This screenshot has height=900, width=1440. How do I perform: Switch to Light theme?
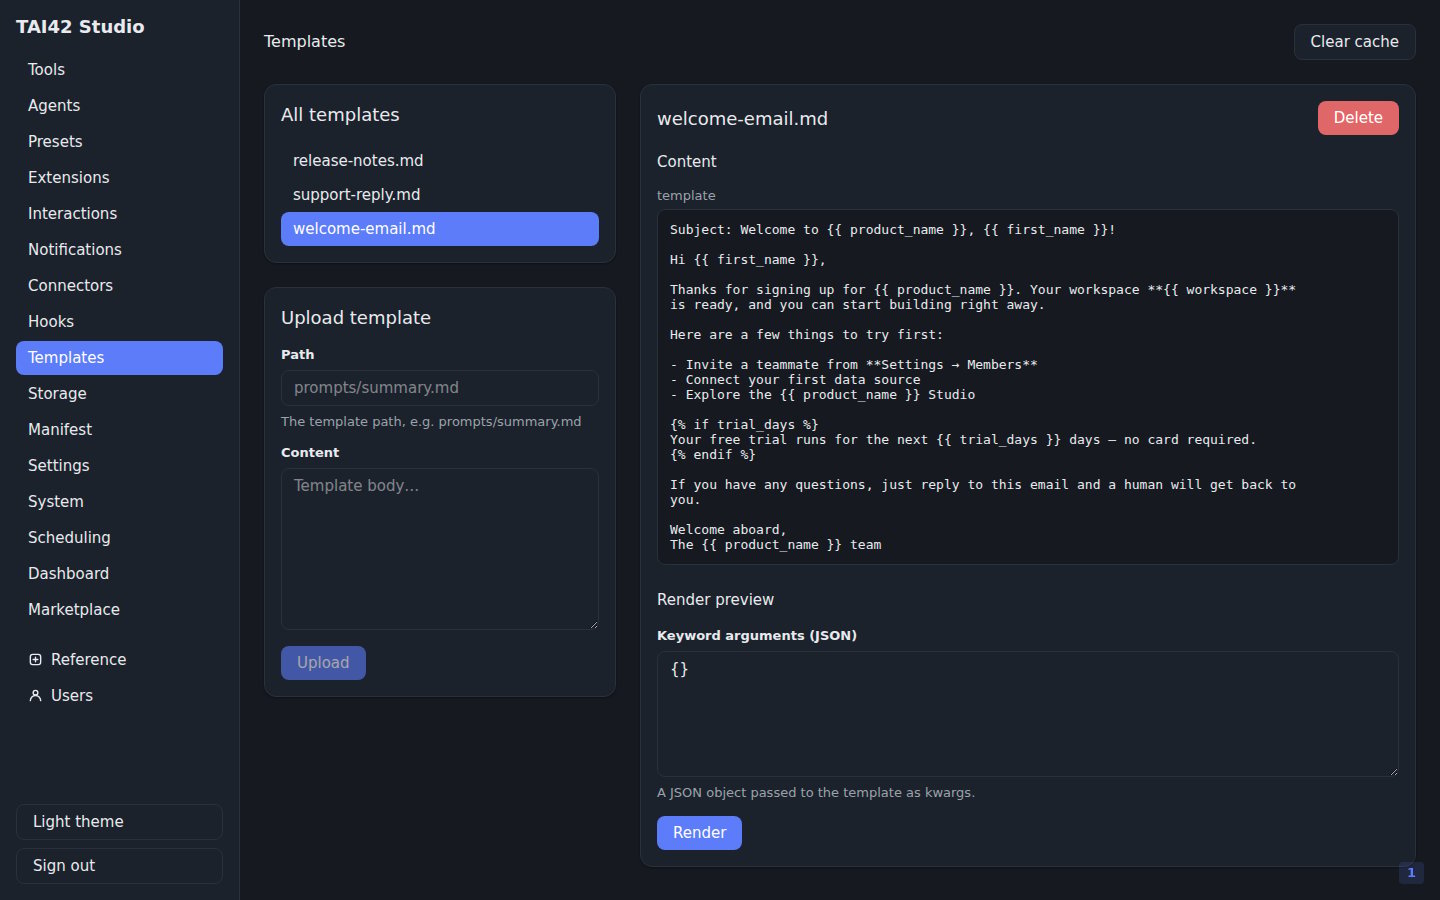tap(119, 822)
